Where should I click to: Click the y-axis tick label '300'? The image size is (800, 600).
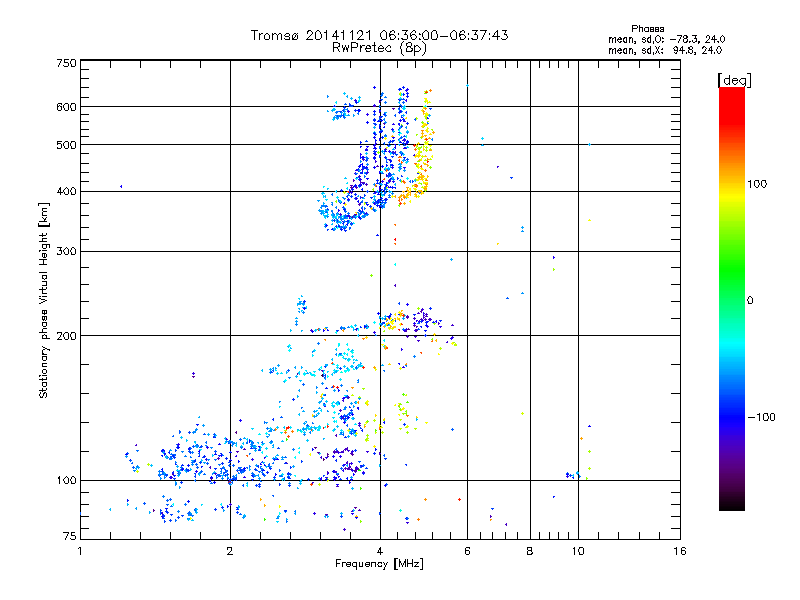tap(66, 251)
